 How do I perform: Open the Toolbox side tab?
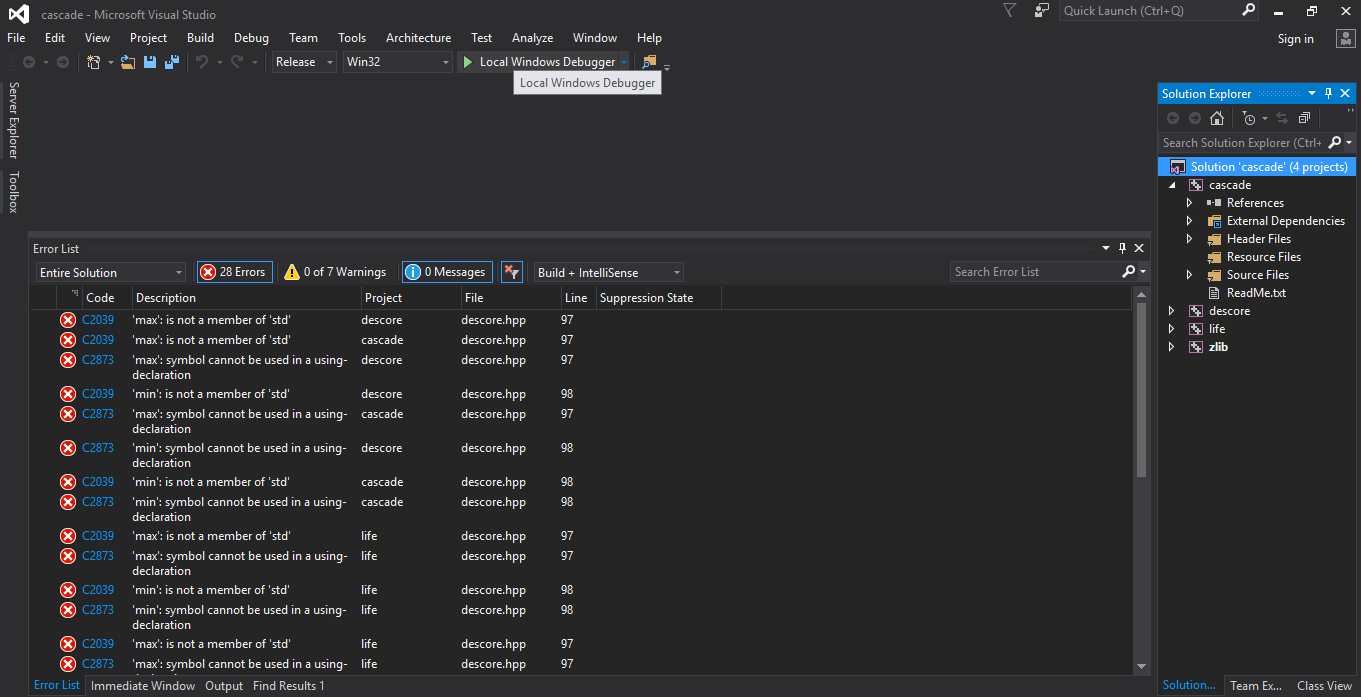click(14, 192)
